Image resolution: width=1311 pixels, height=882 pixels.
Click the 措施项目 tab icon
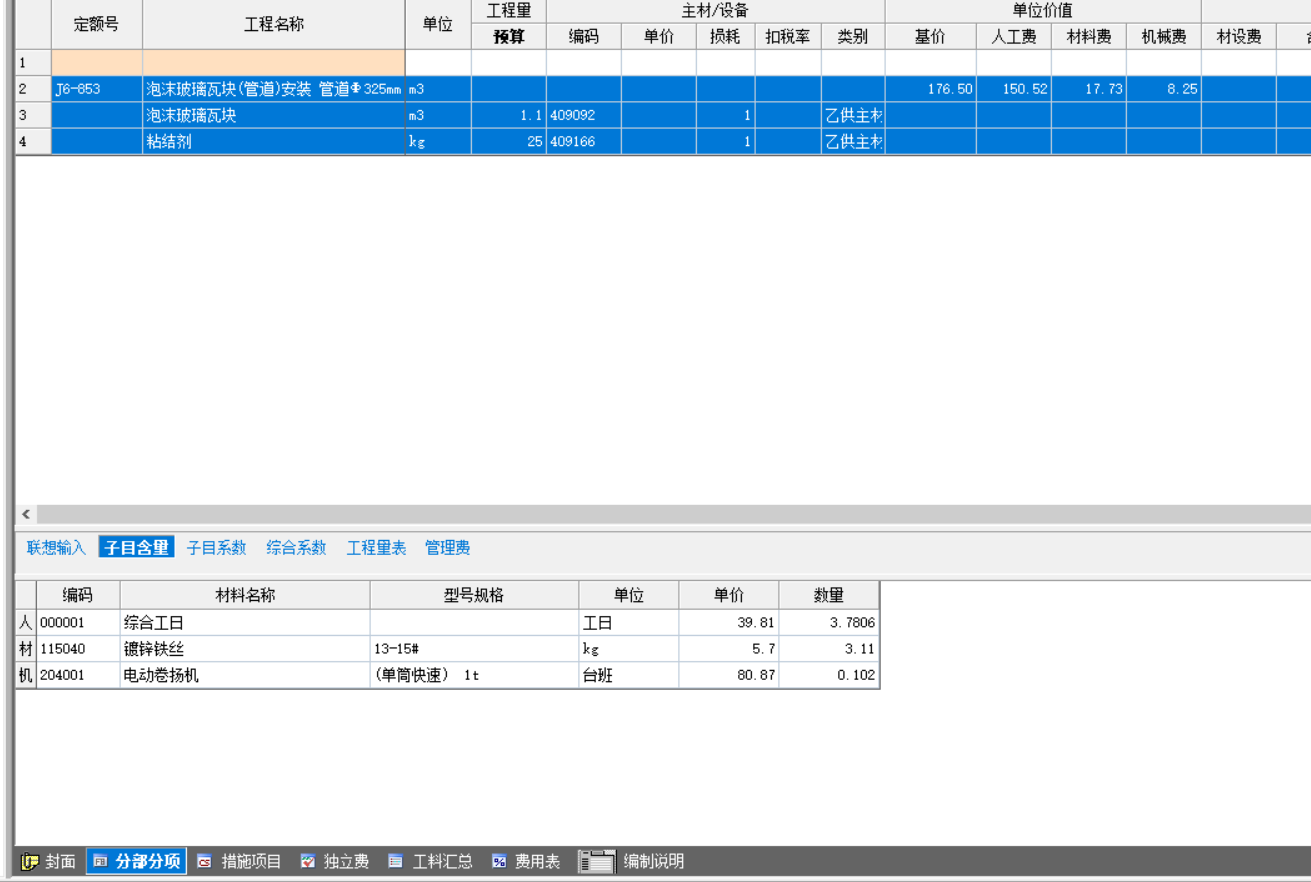click(205, 861)
